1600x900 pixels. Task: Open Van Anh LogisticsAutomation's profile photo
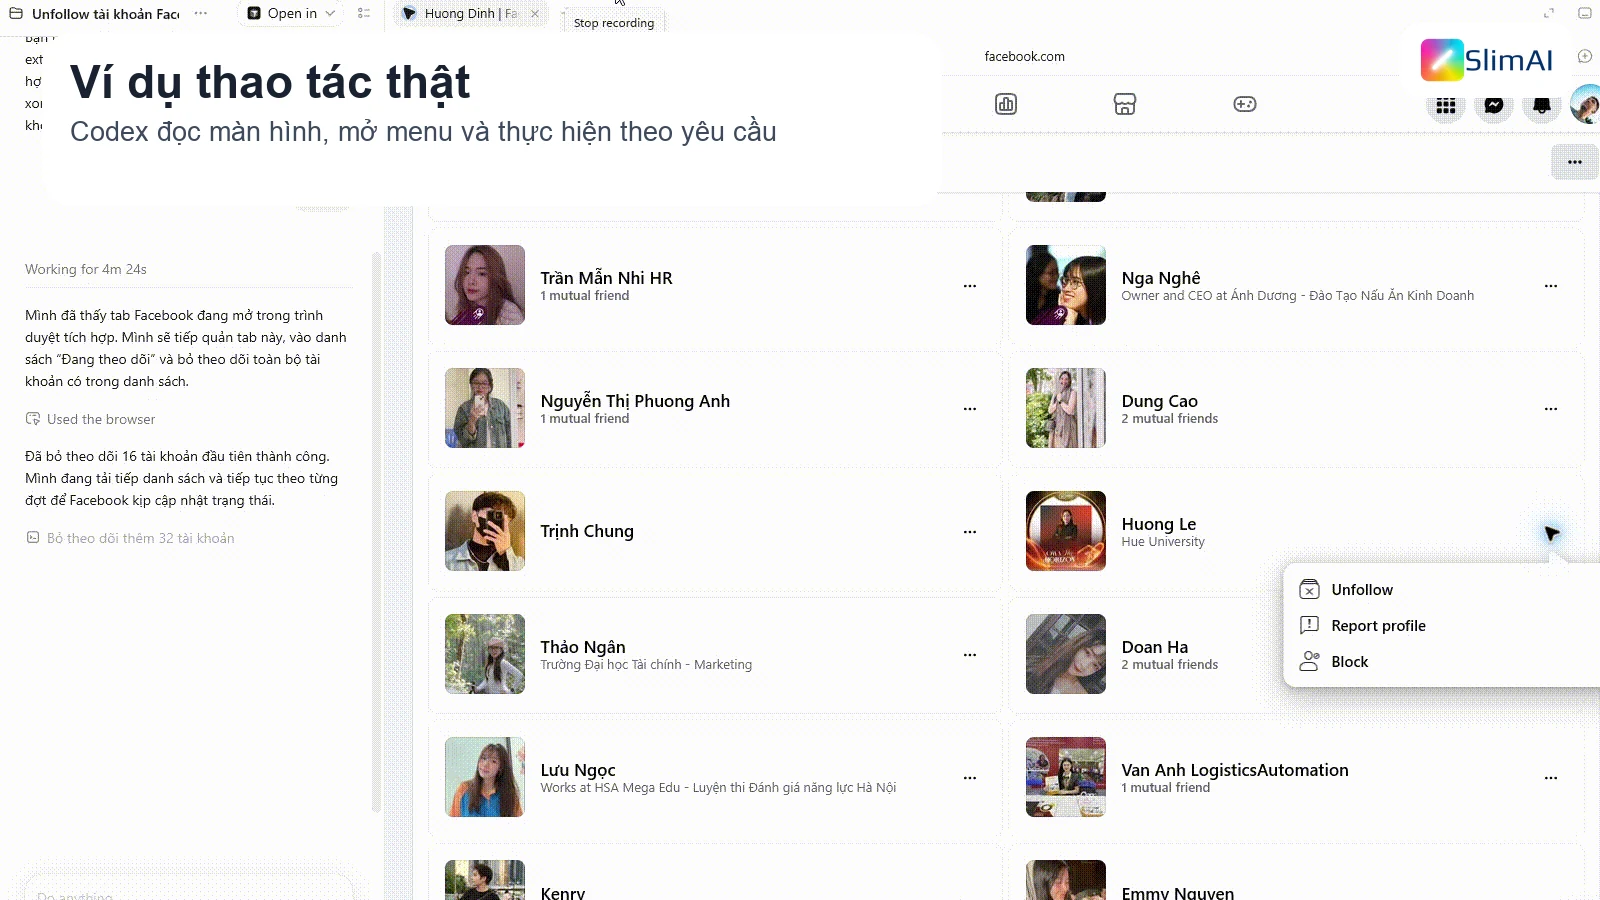(x=1066, y=777)
